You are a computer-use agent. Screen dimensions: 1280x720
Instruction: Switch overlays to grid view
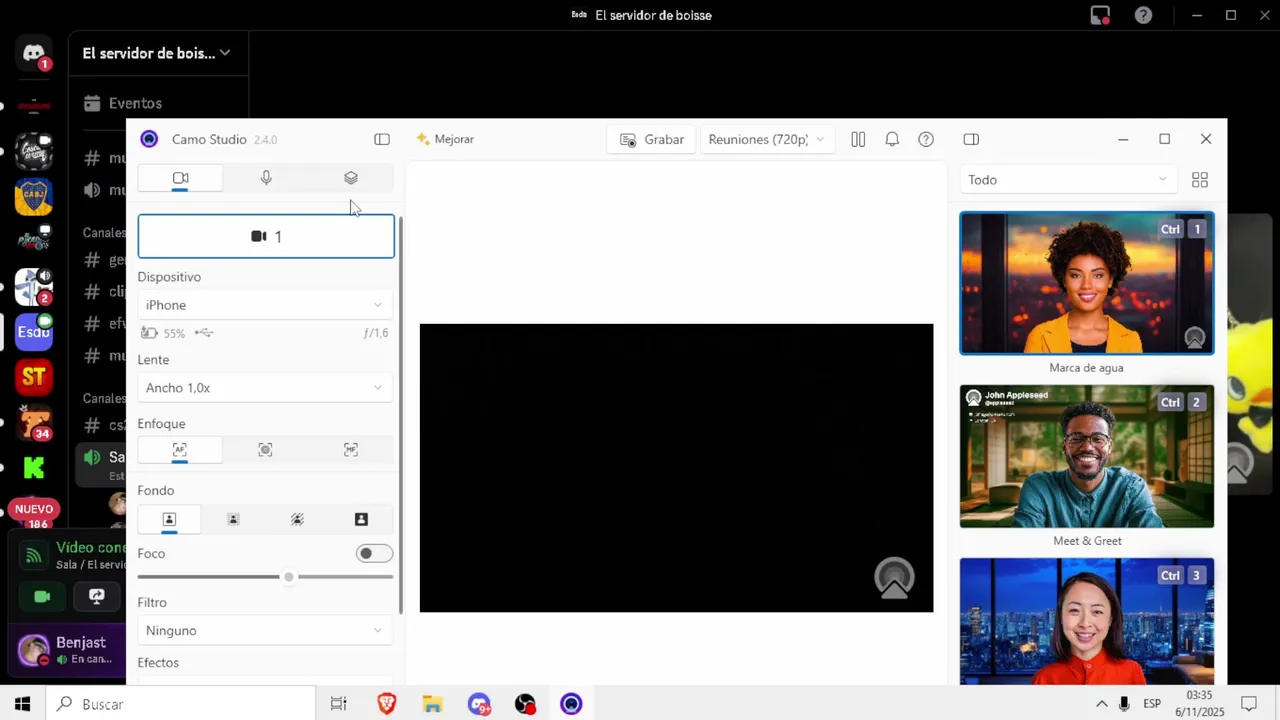tap(1200, 180)
